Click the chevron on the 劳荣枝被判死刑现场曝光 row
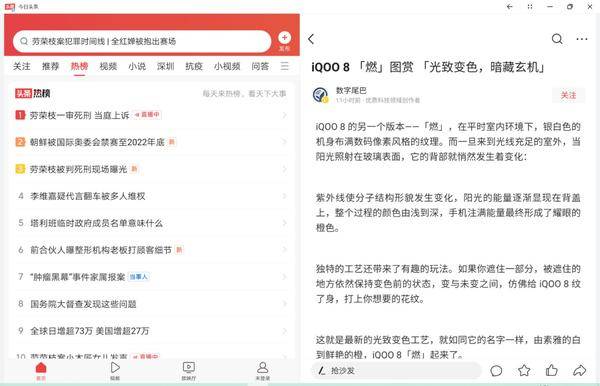Screen dimensions: 600x386 [284, 169]
